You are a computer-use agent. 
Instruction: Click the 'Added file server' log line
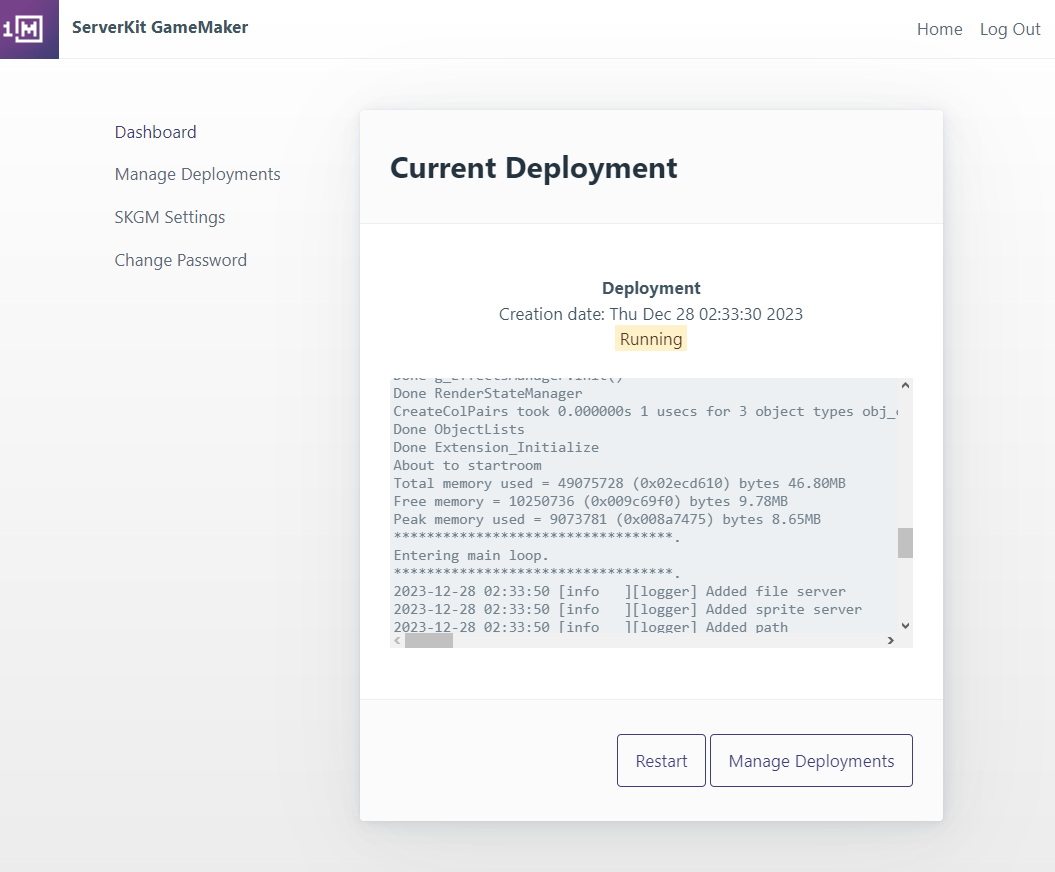click(619, 591)
